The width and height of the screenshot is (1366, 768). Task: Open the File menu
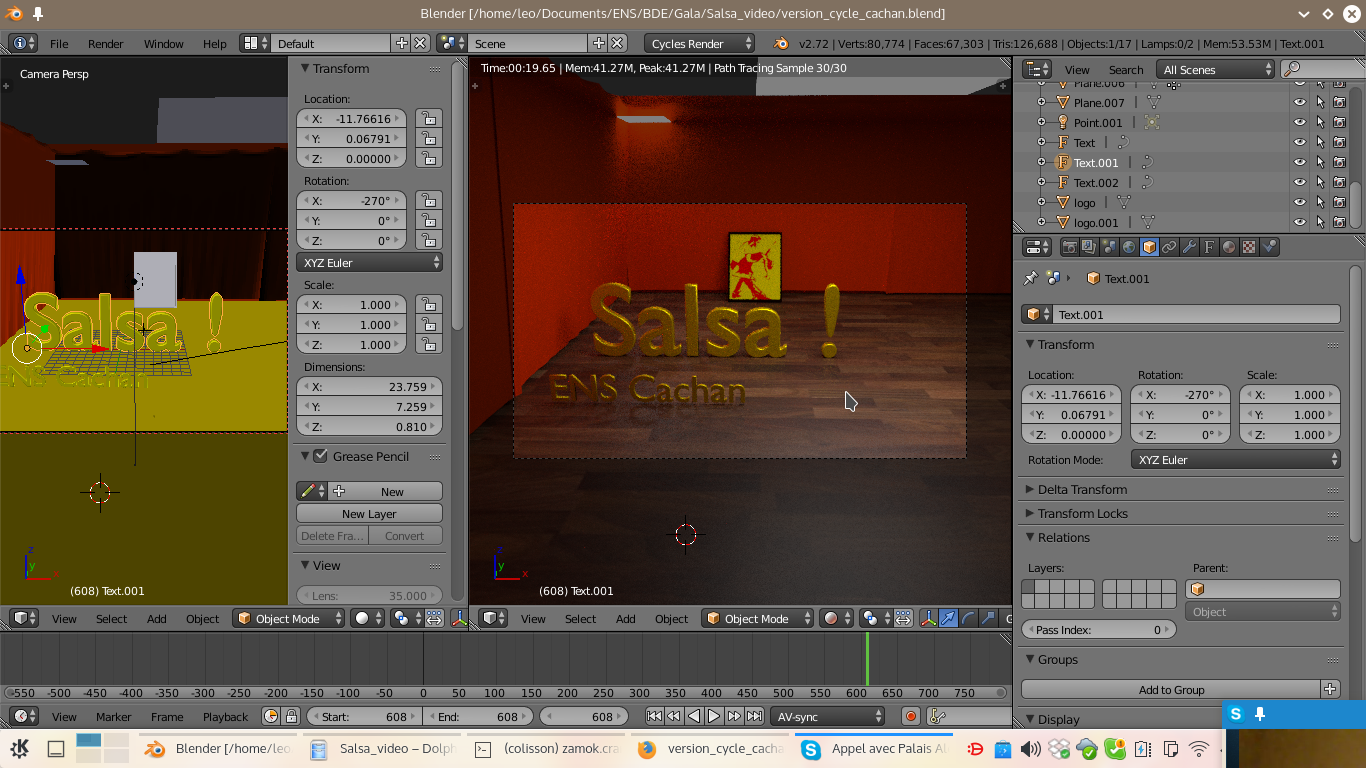[x=59, y=44]
